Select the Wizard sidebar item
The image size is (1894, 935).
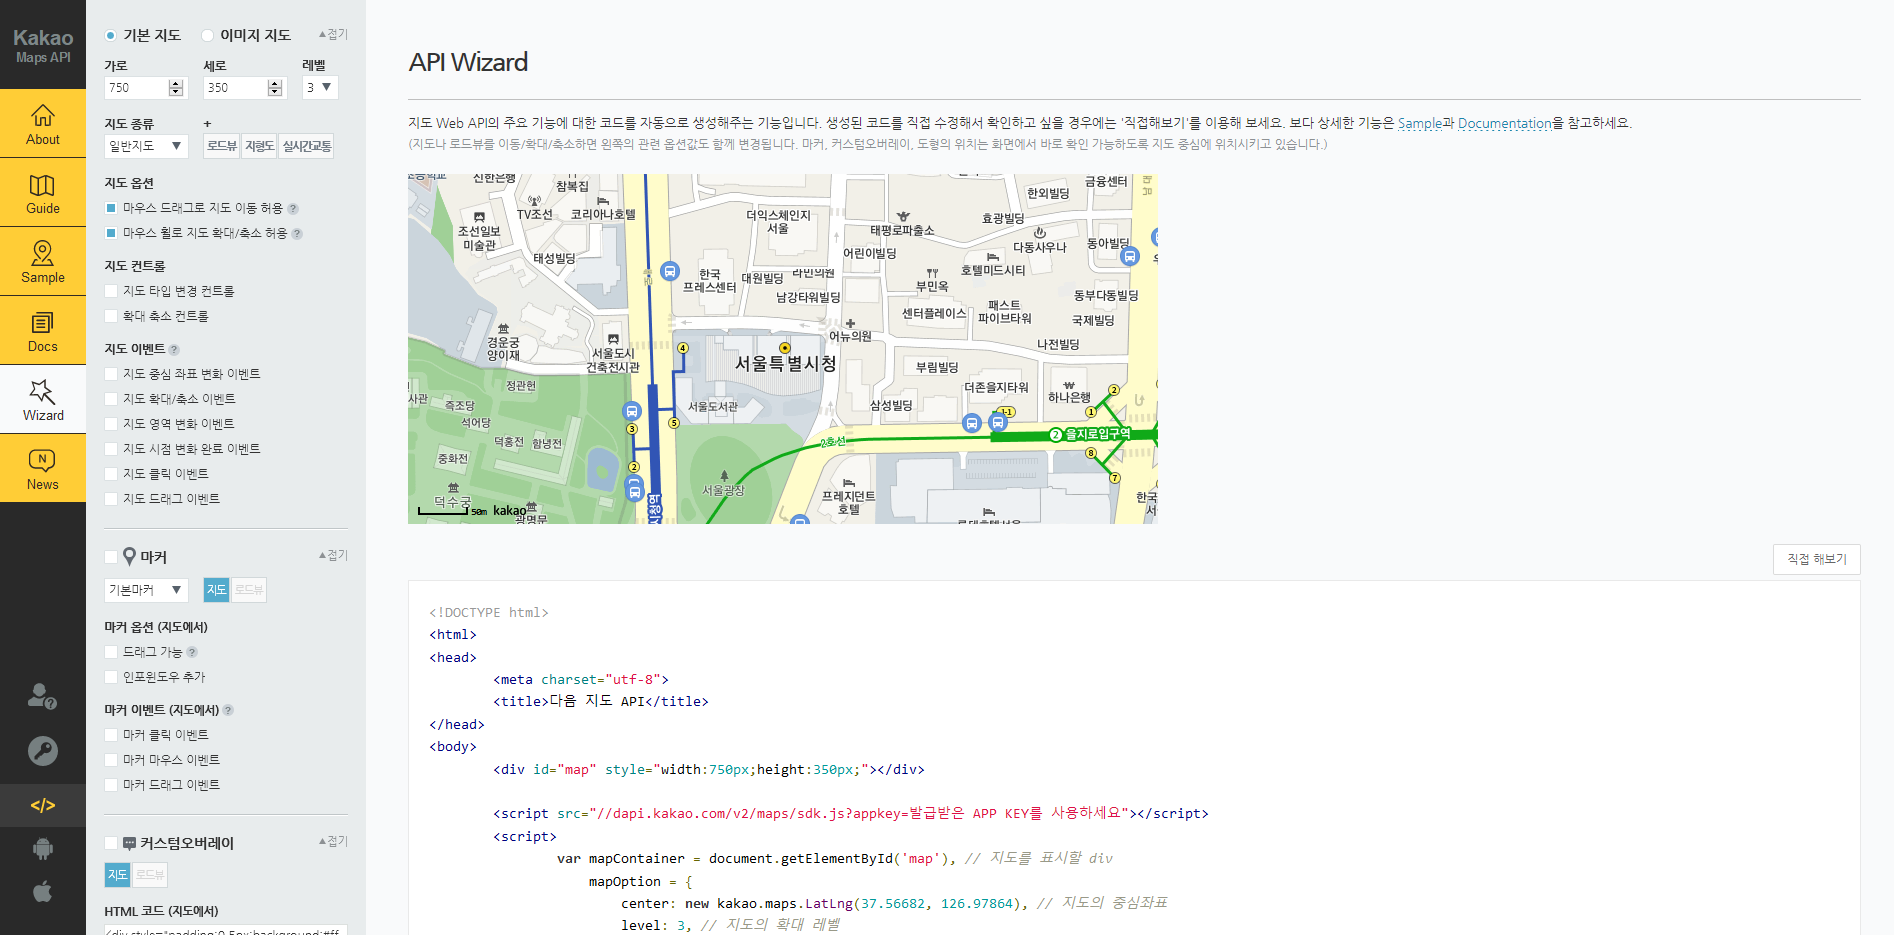[43, 400]
